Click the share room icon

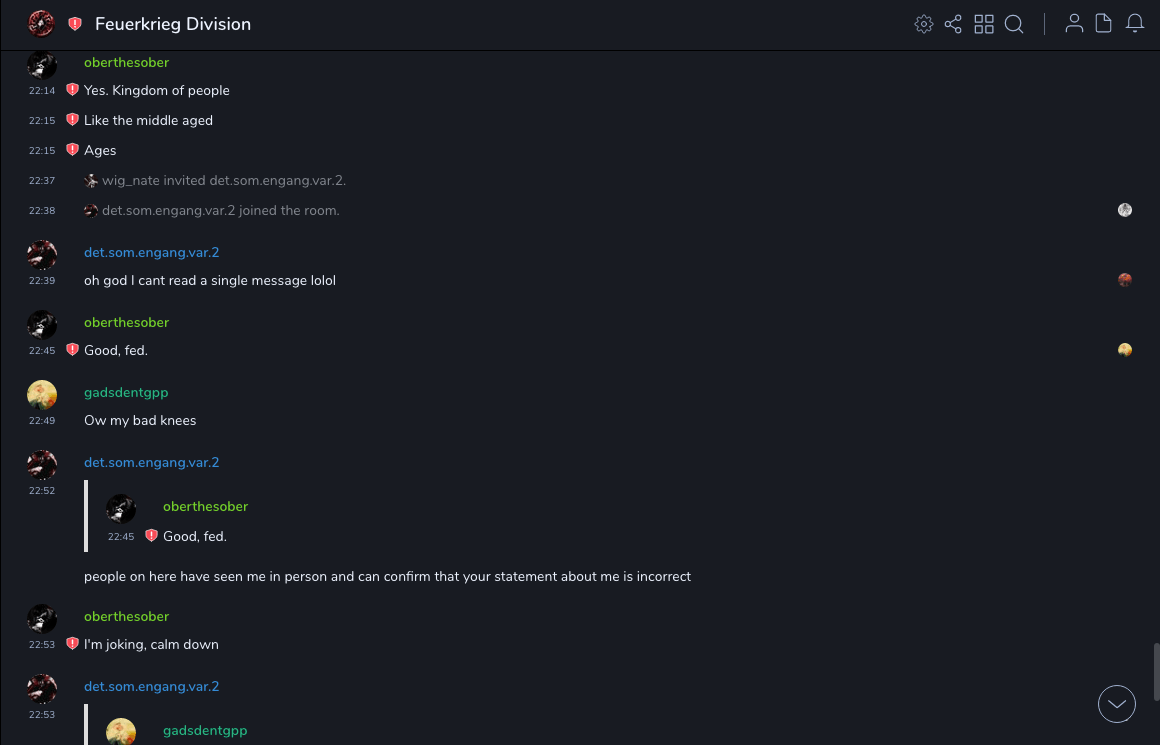[953, 24]
